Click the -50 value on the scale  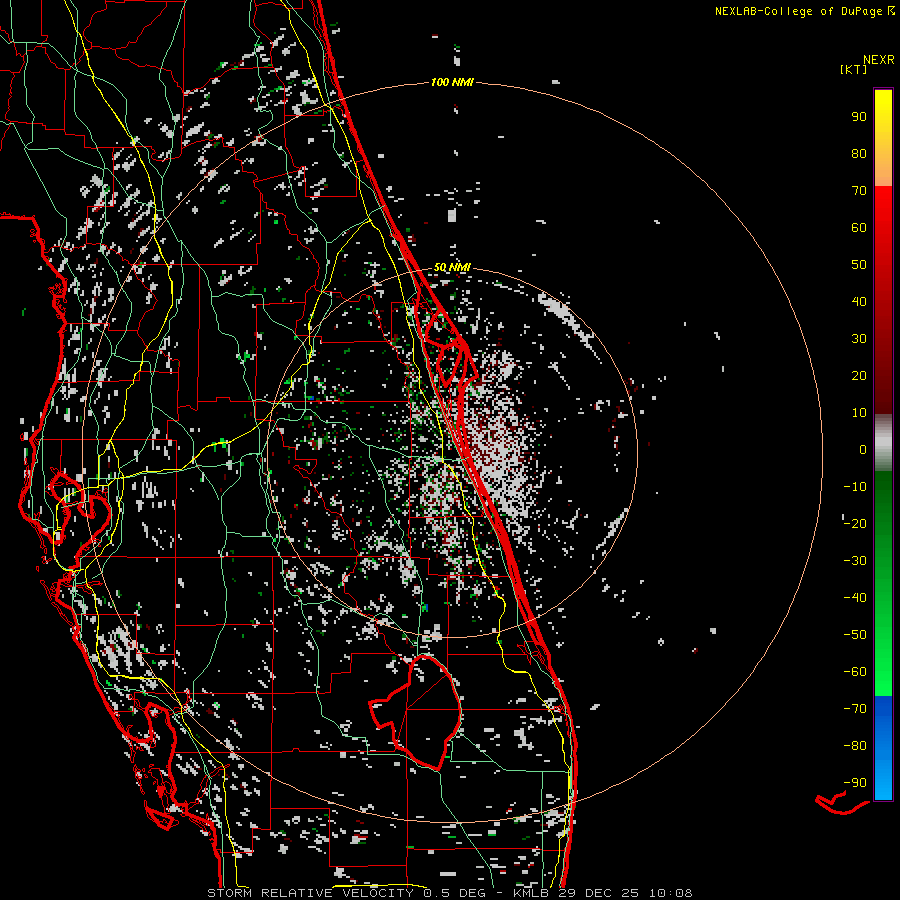853,635
